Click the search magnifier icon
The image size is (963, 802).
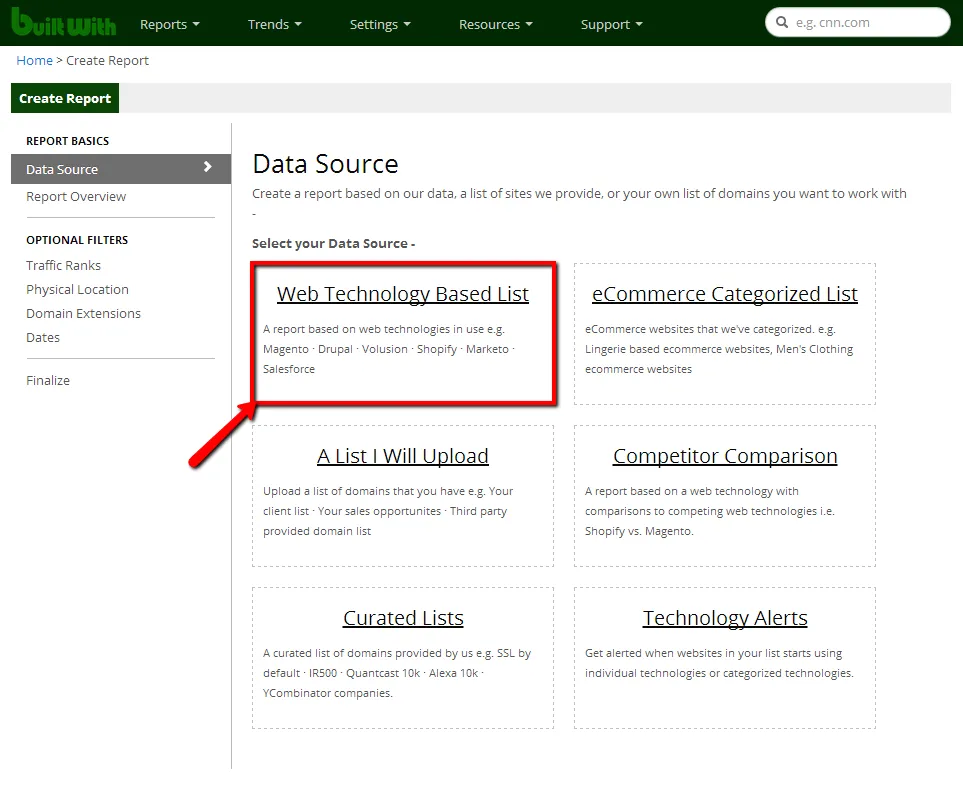pos(782,23)
